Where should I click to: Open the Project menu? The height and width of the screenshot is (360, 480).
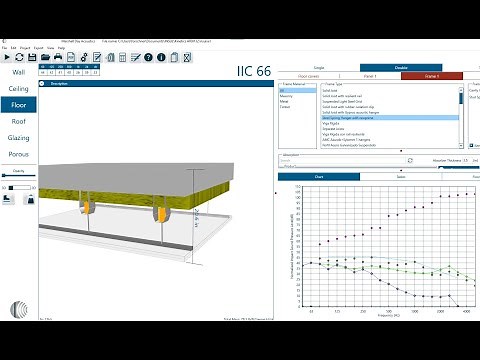click(x=25, y=48)
